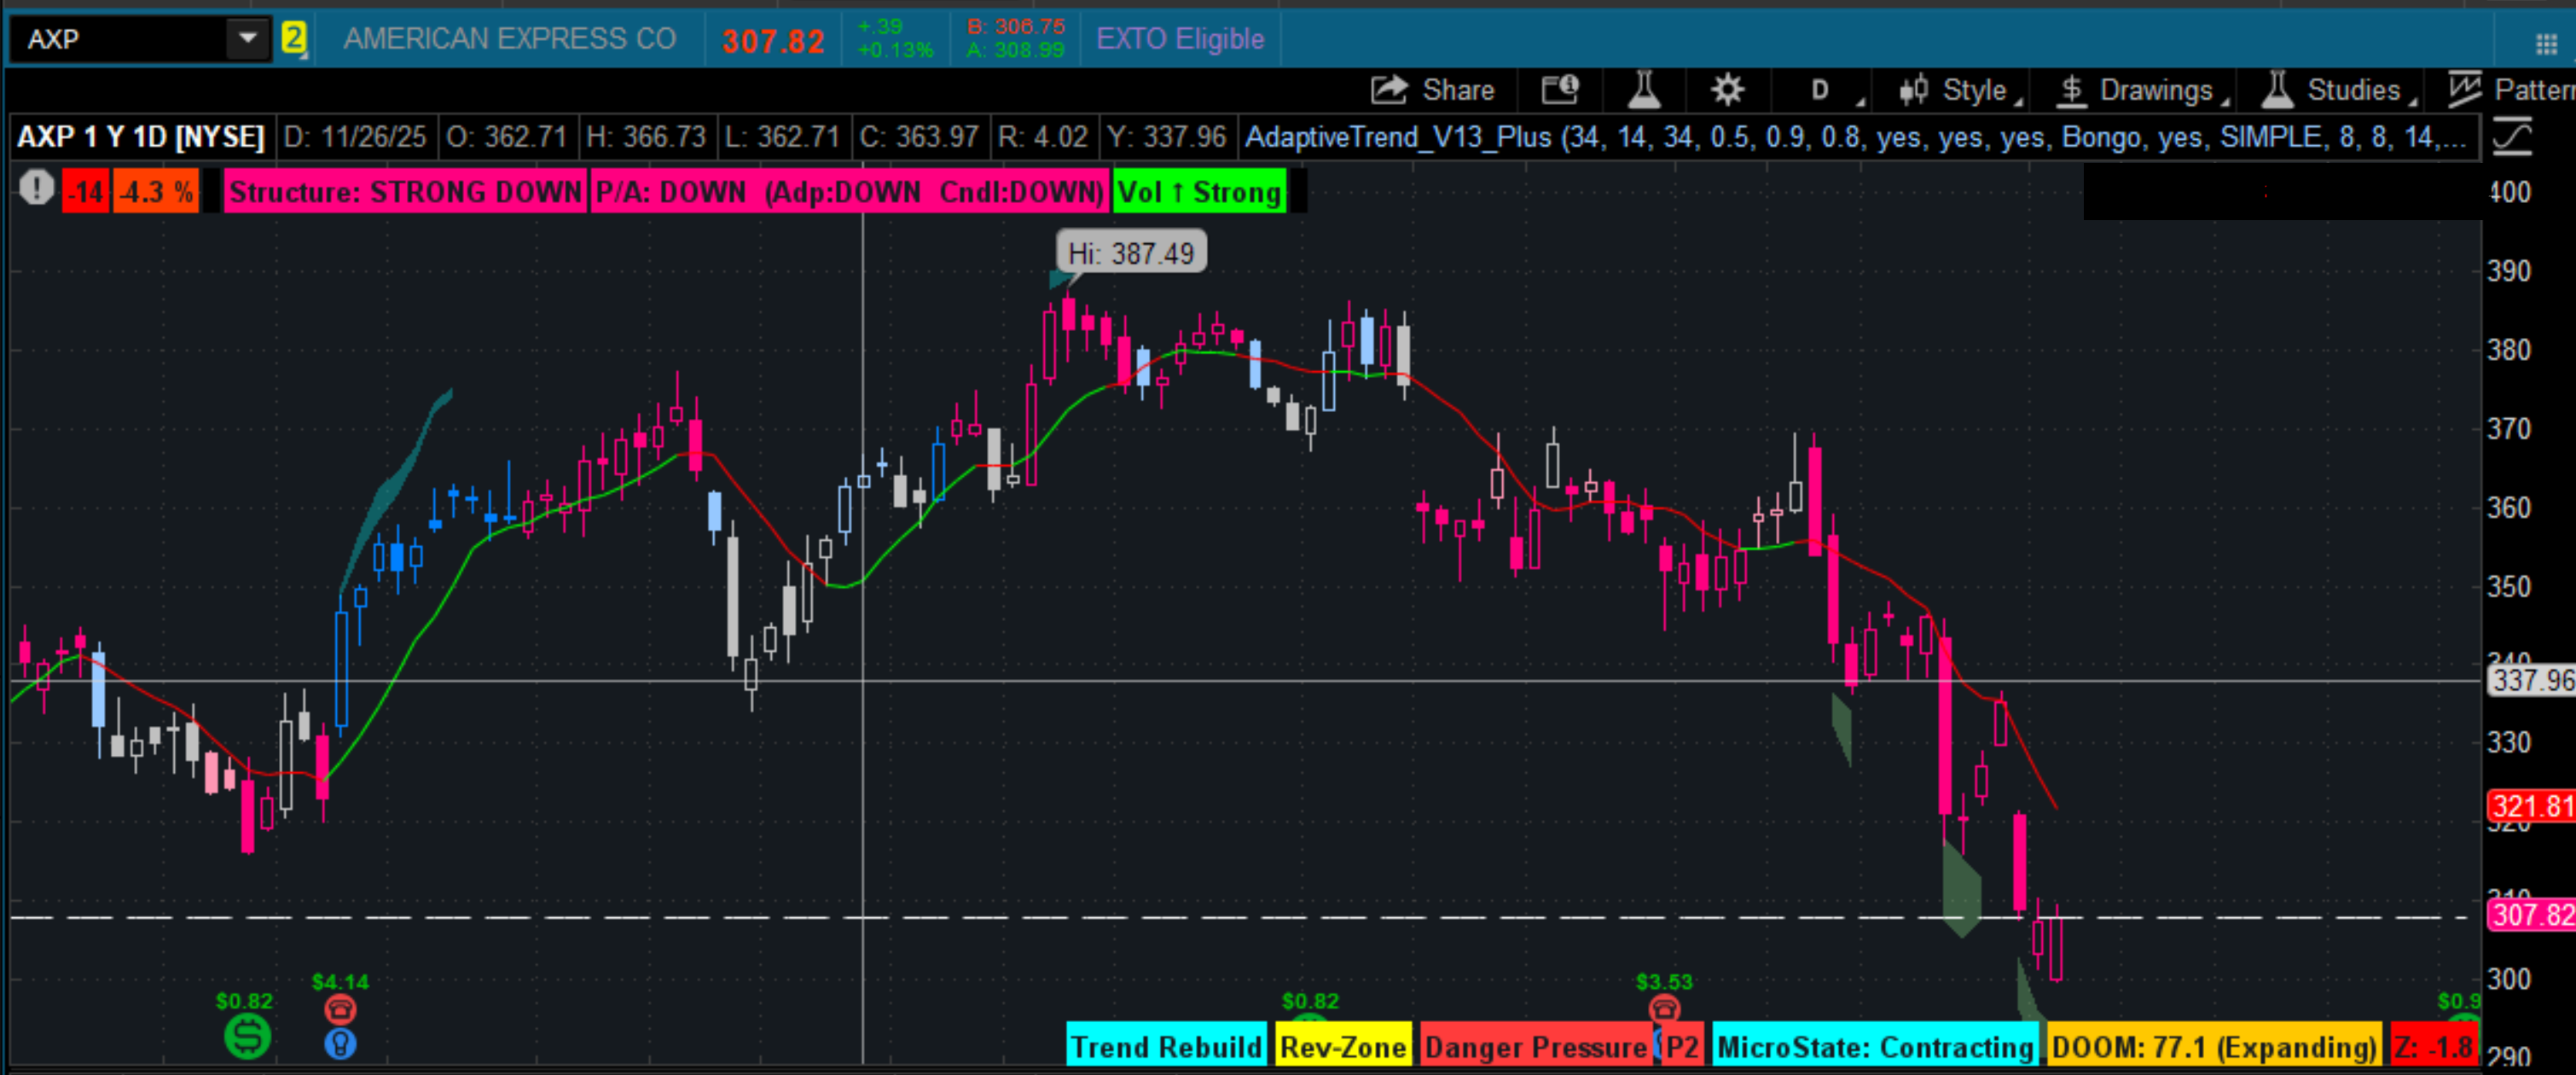Click the Edit Studies flask icon
This screenshot has height=1075, width=2576.
tap(1644, 90)
